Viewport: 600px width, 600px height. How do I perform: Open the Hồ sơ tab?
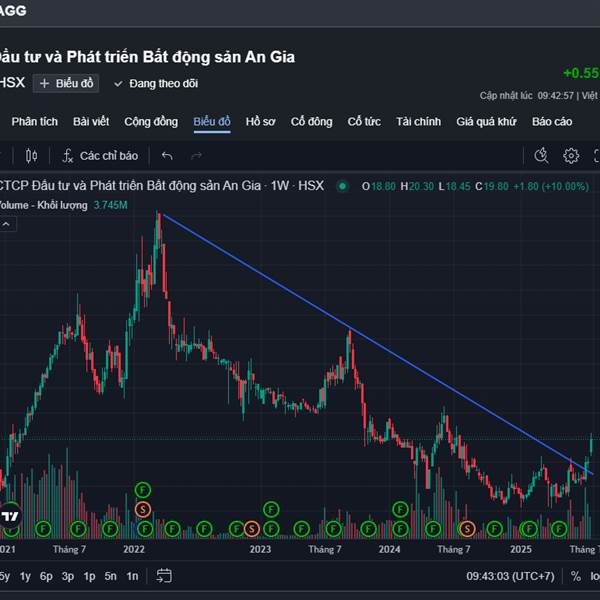tap(261, 122)
